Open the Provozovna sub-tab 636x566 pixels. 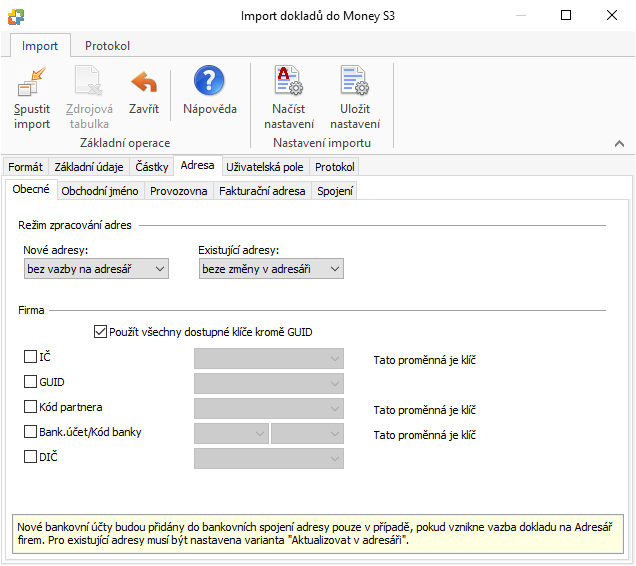point(178,191)
